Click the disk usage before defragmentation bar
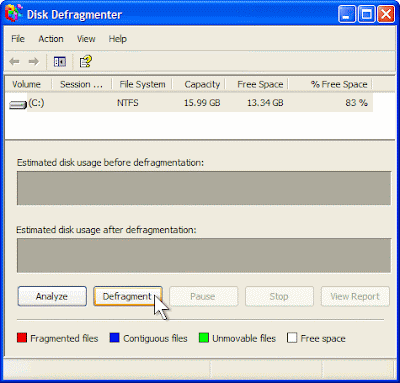Image resolution: width=400 pixels, height=383 pixels. click(x=204, y=188)
